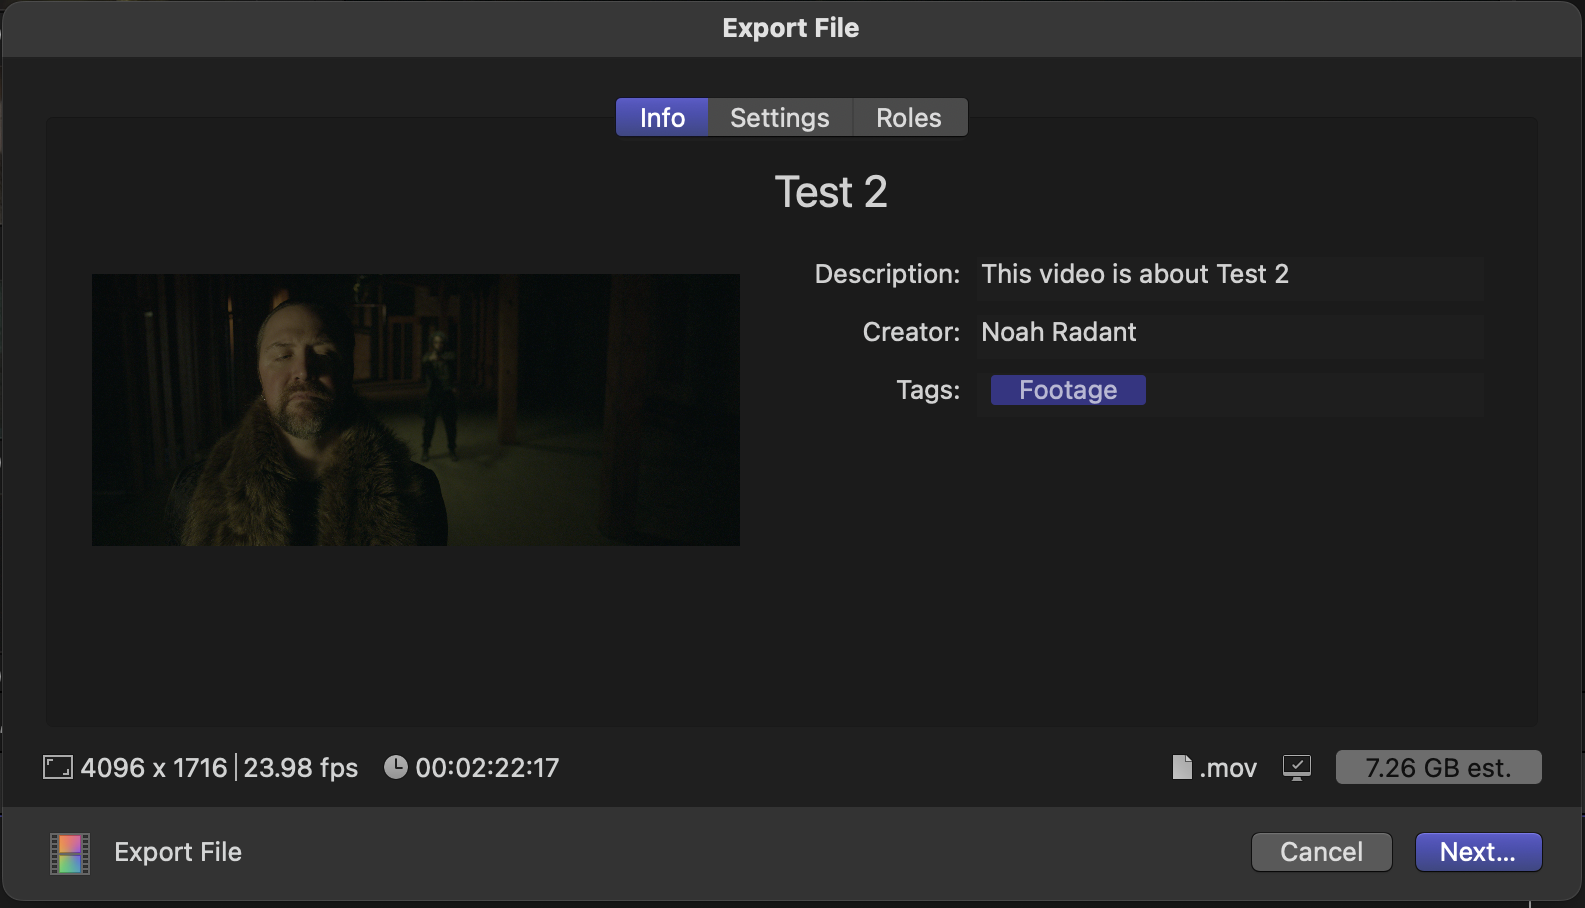Click the frame size resolution icon
Image resolution: width=1585 pixels, height=908 pixels.
pos(58,768)
